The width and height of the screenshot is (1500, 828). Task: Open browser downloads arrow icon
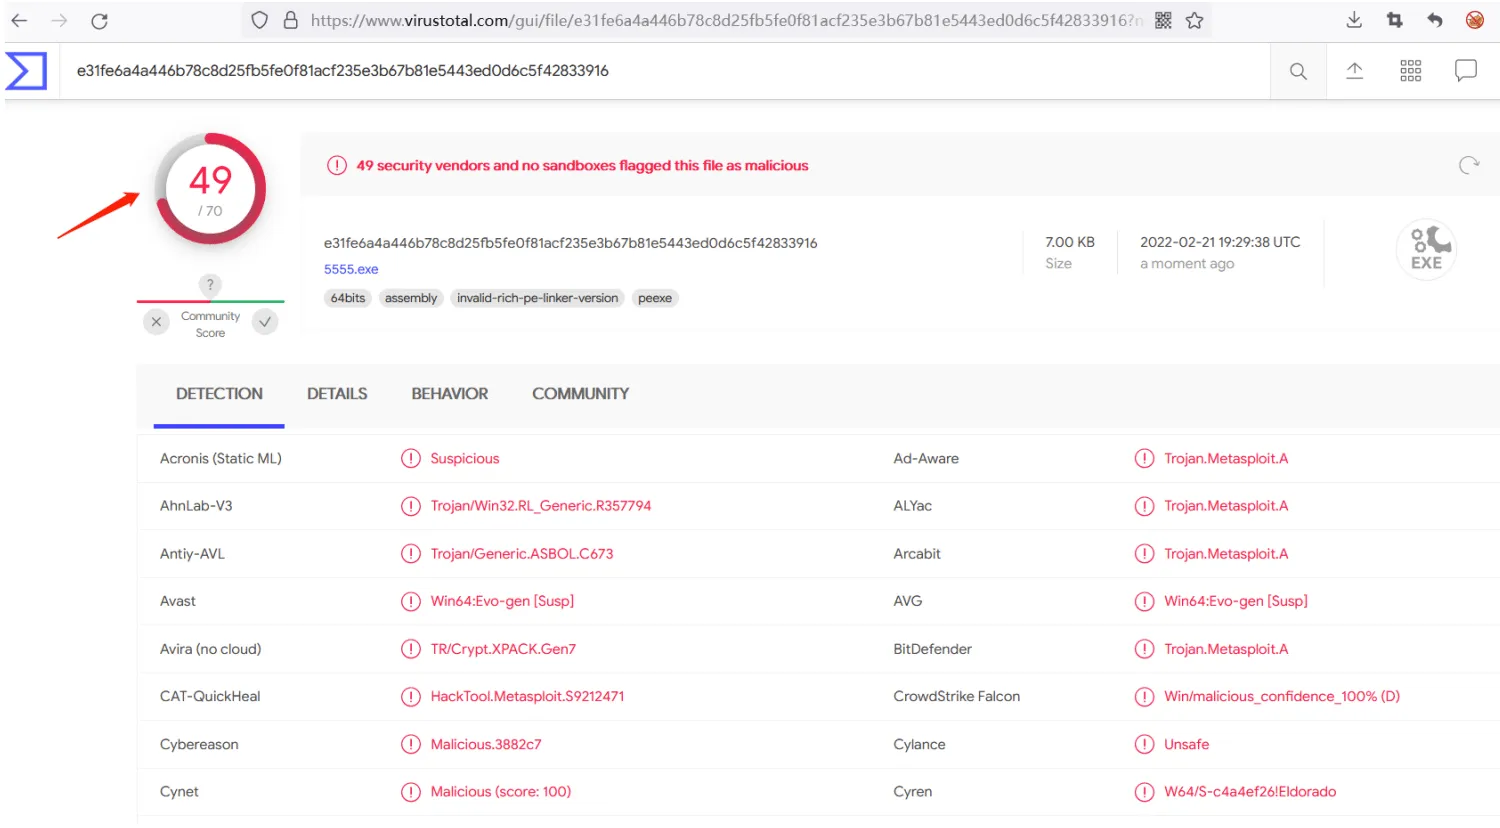coord(1354,20)
